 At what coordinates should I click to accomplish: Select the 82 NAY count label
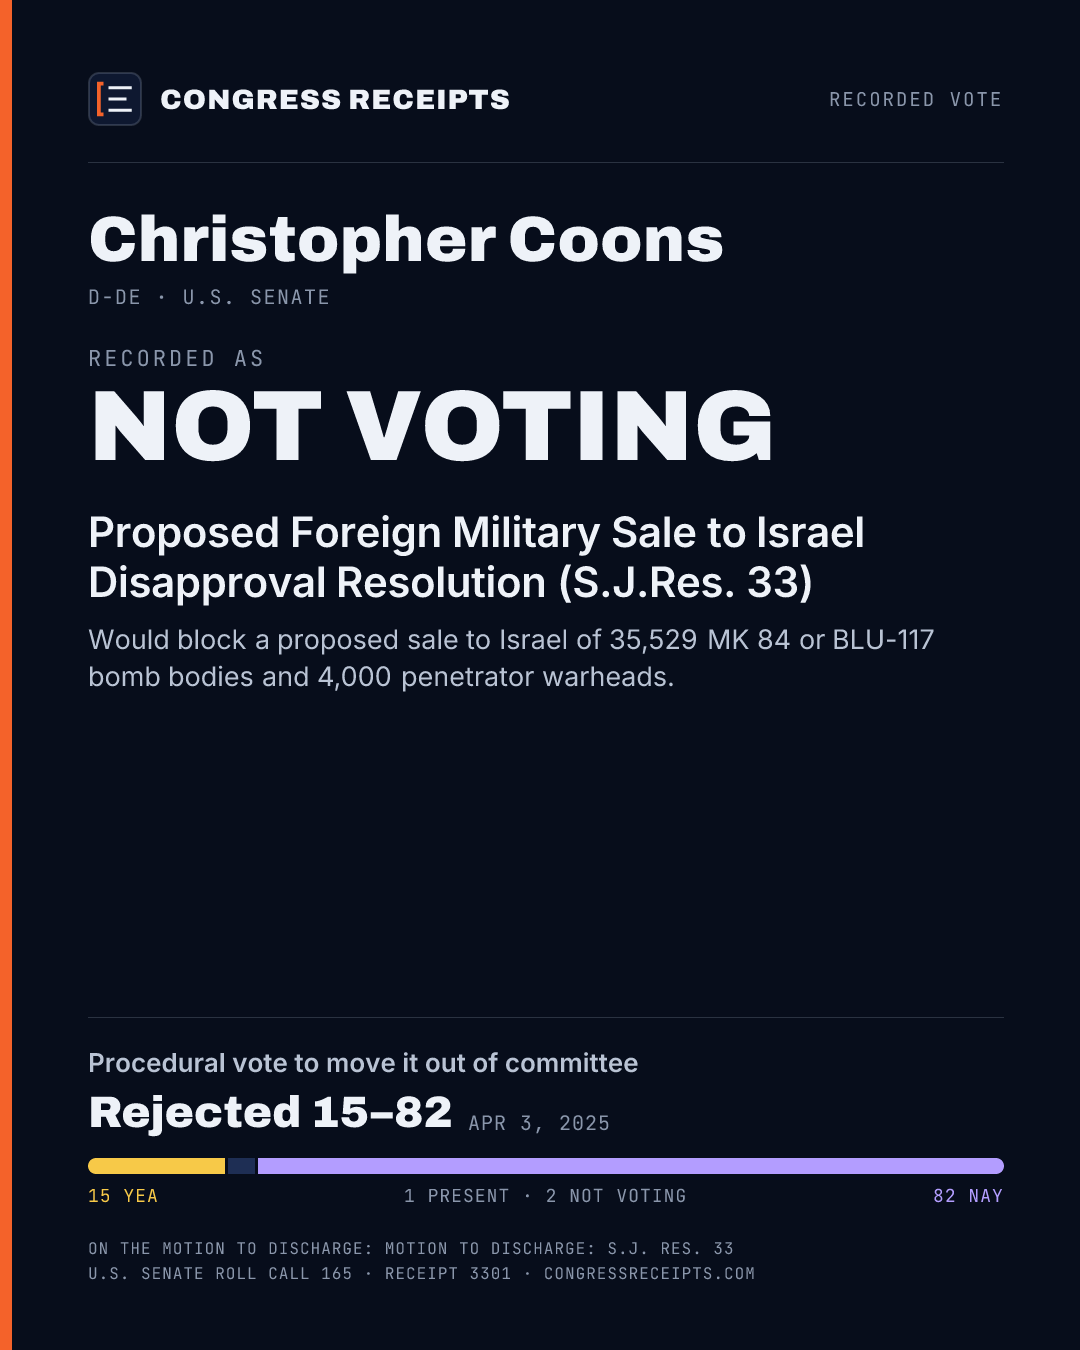(968, 1196)
